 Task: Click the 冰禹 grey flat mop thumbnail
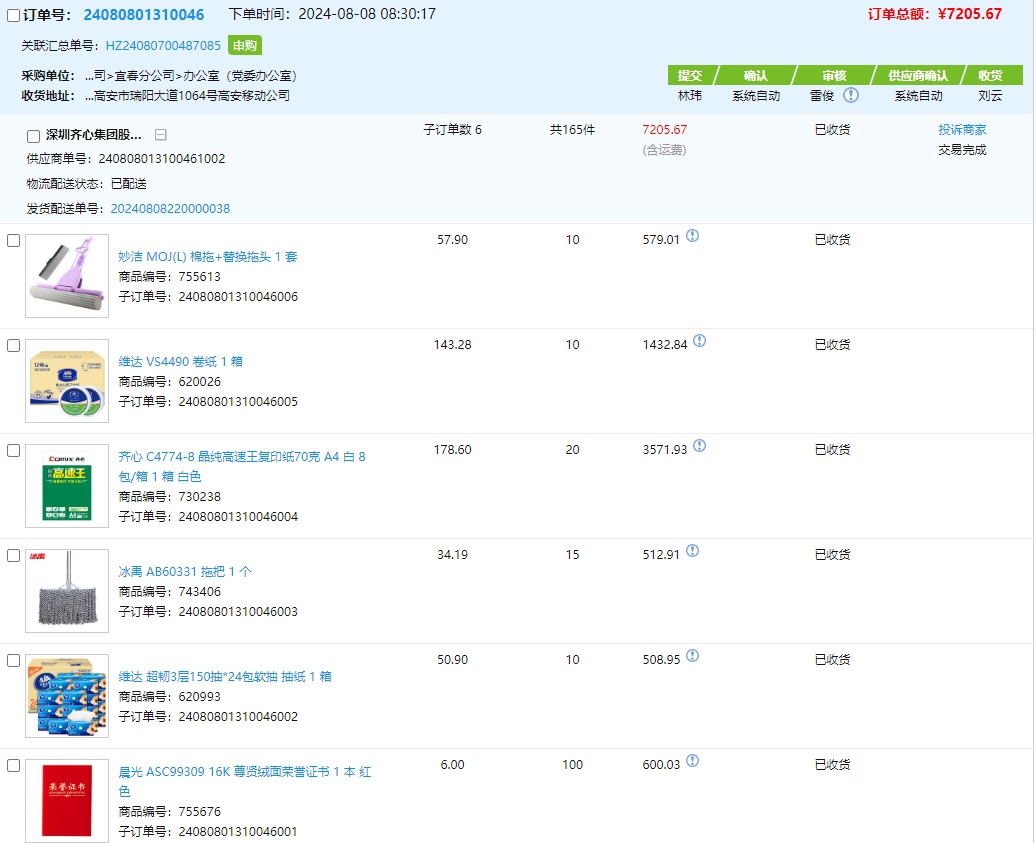pos(67,591)
